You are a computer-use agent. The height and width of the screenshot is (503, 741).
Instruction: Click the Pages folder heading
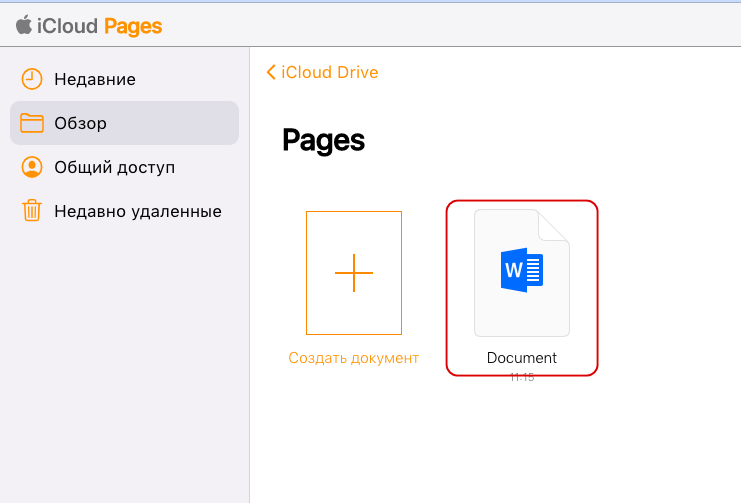point(324,141)
